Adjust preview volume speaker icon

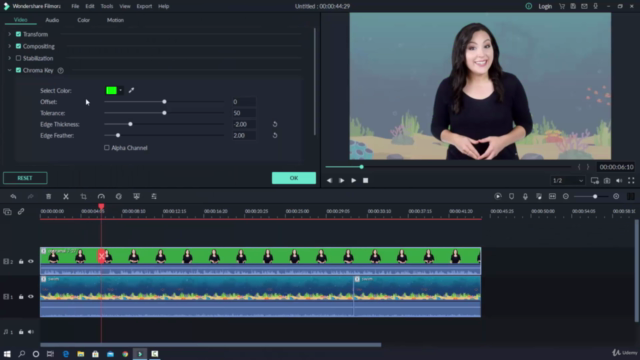(x=619, y=180)
